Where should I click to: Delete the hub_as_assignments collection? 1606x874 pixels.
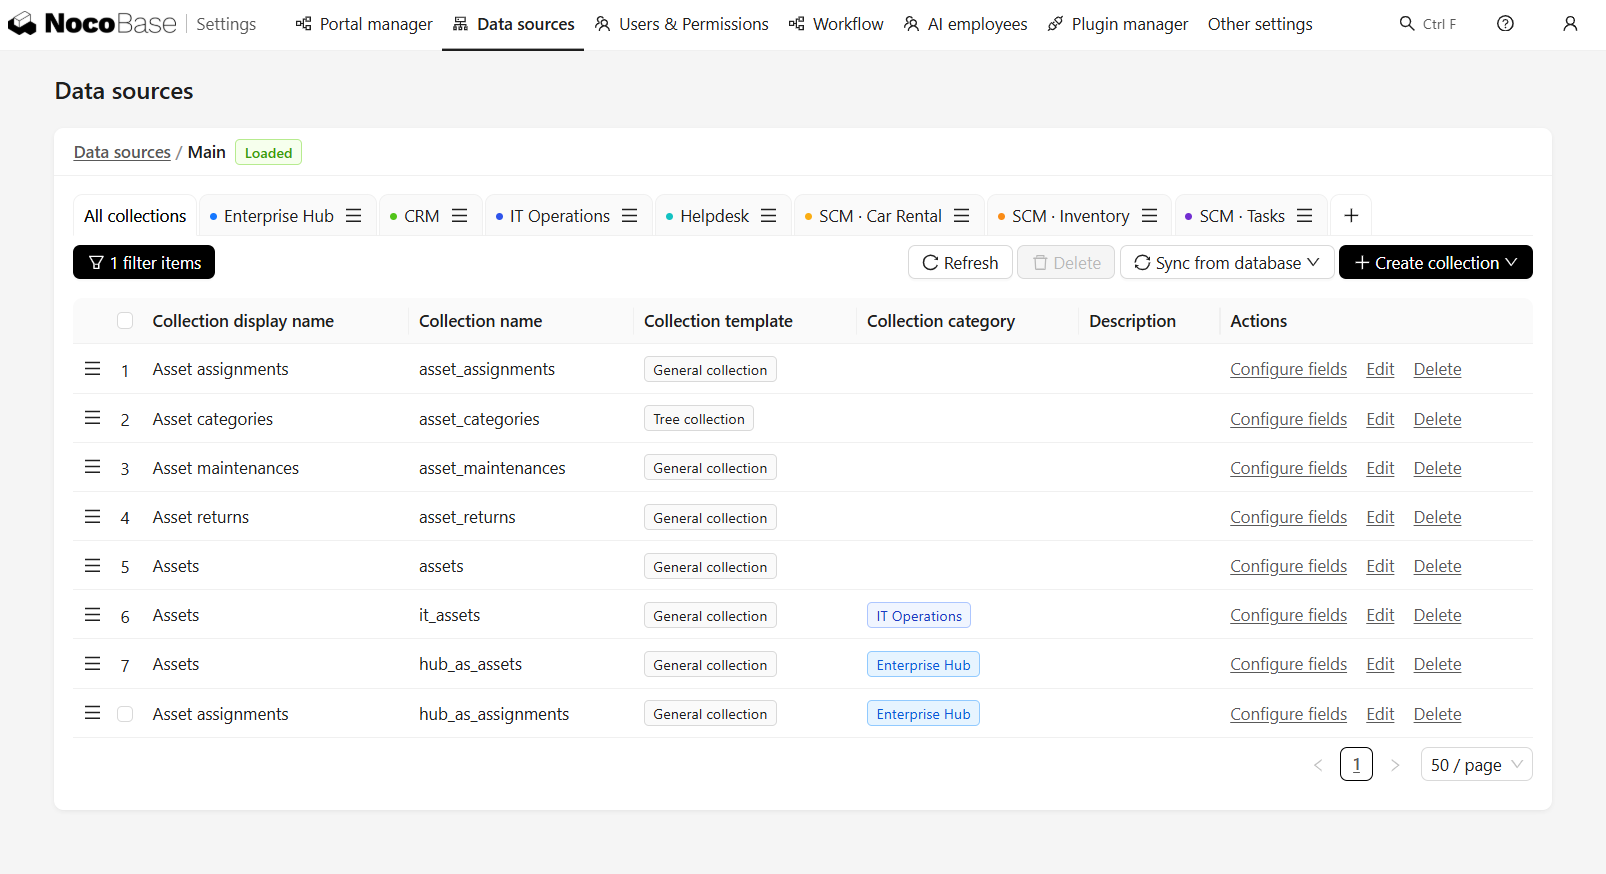[x=1437, y=714]
